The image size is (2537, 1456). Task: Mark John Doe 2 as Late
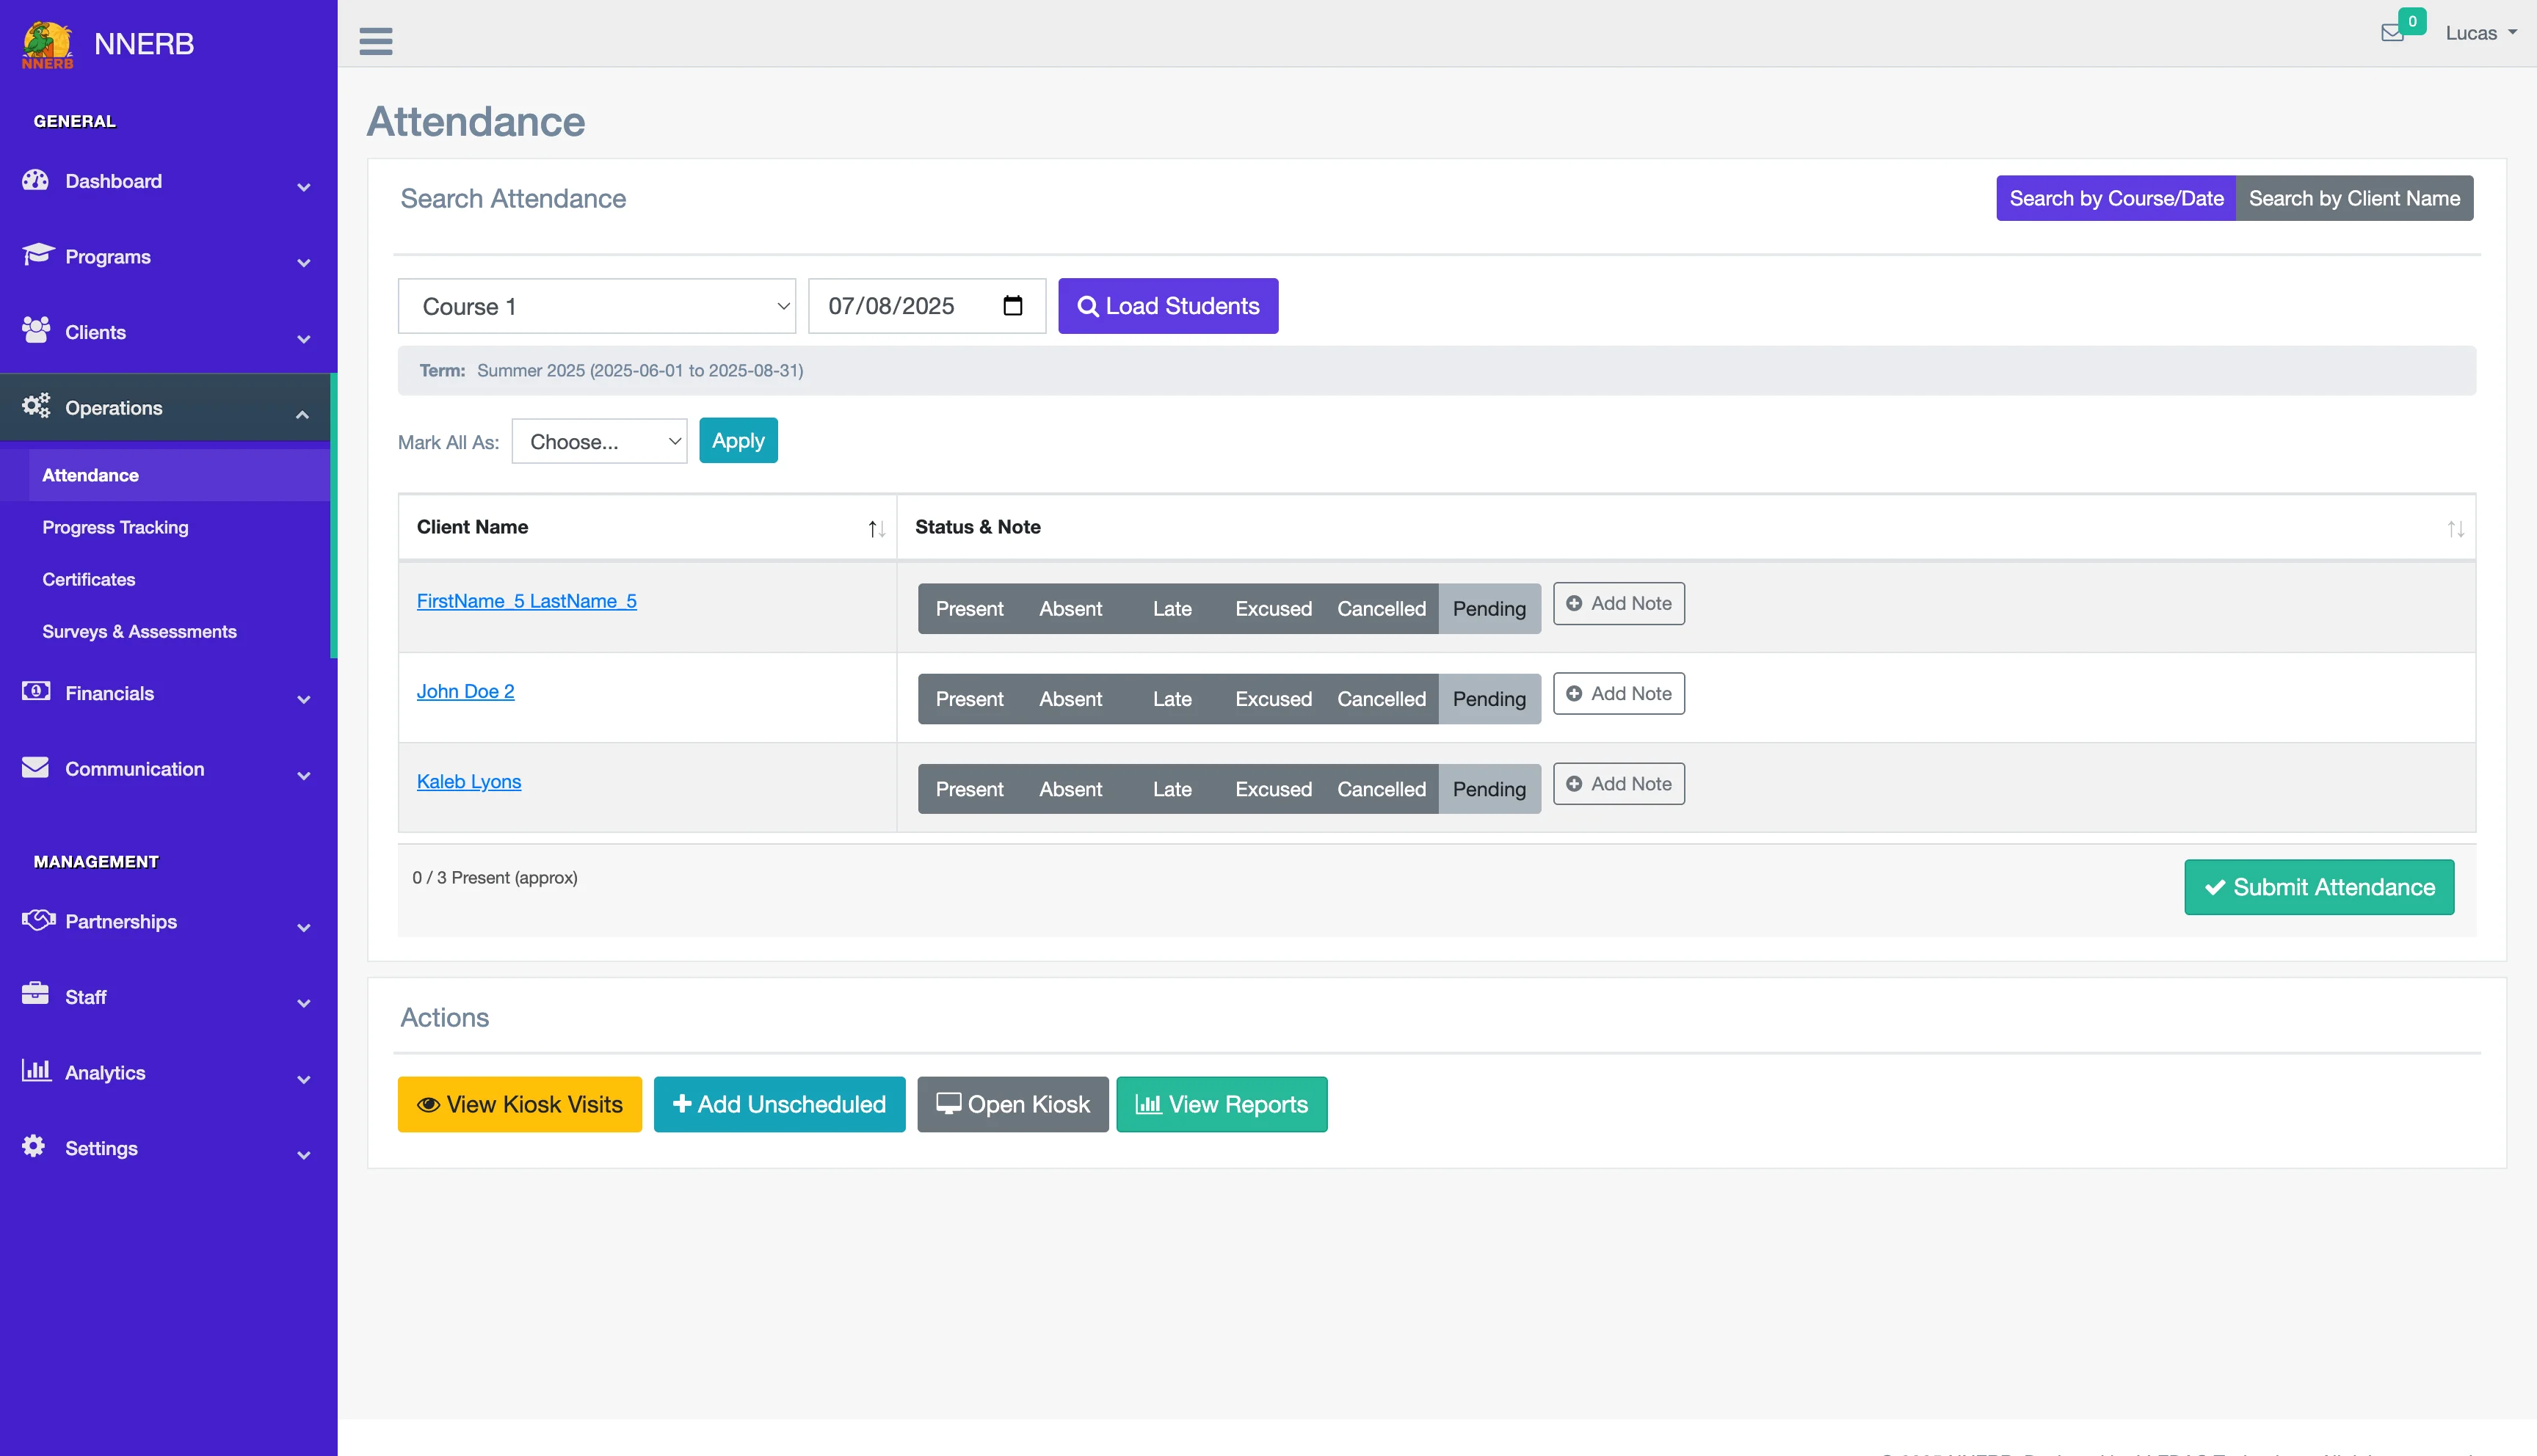click(x=1172, y=698)
